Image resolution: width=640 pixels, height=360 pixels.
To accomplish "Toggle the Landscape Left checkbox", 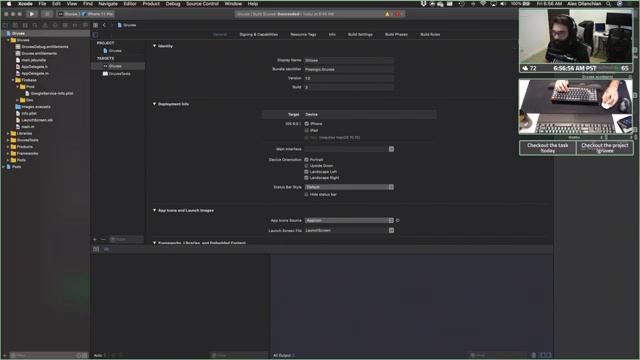I will click(307, 172).
